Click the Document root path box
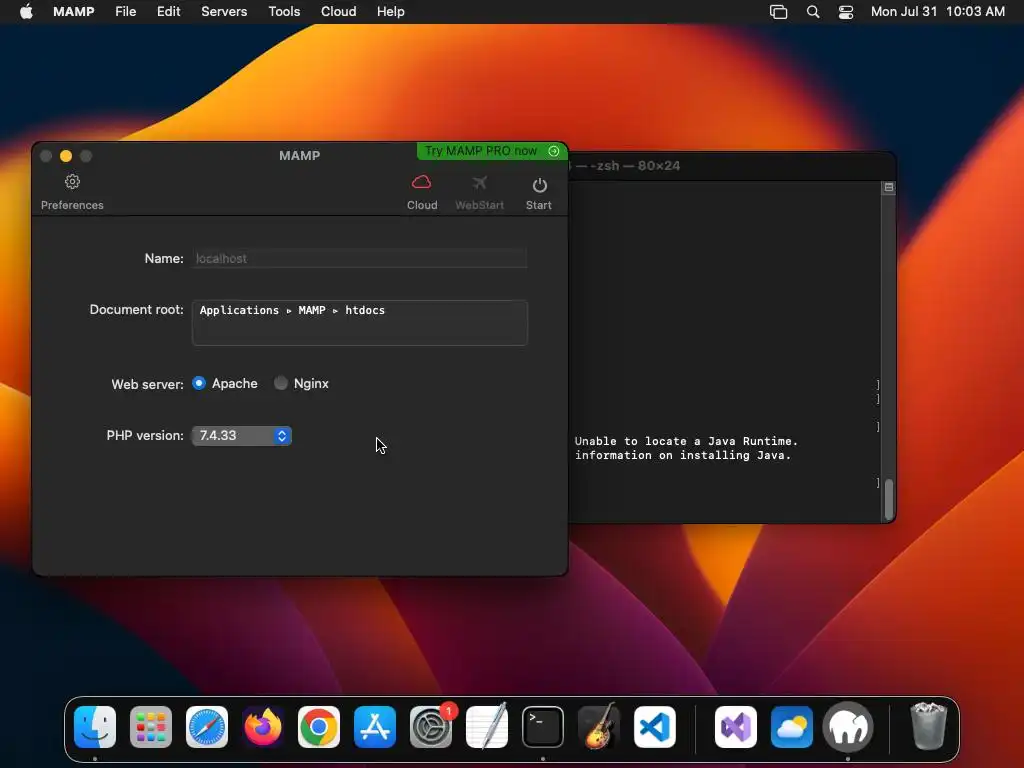Viewport: 1024px width, 768px height. pos(360,323)
